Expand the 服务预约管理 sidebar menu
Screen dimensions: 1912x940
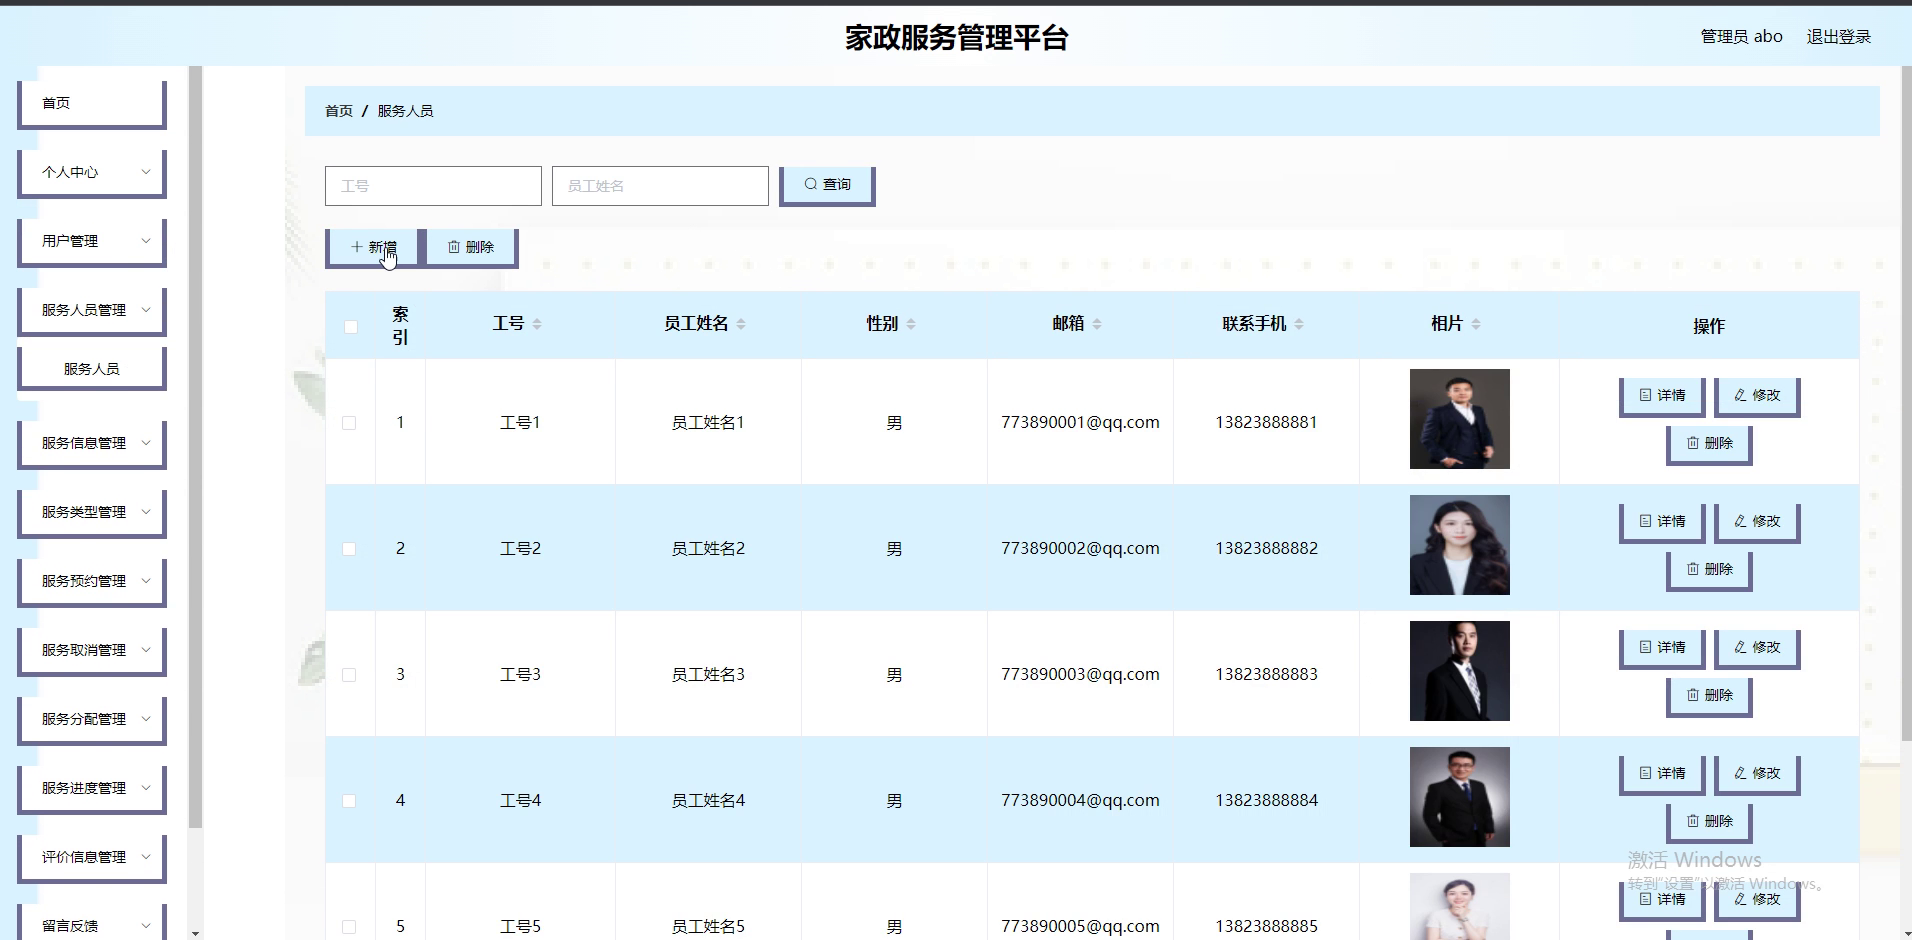coord(91,582)
